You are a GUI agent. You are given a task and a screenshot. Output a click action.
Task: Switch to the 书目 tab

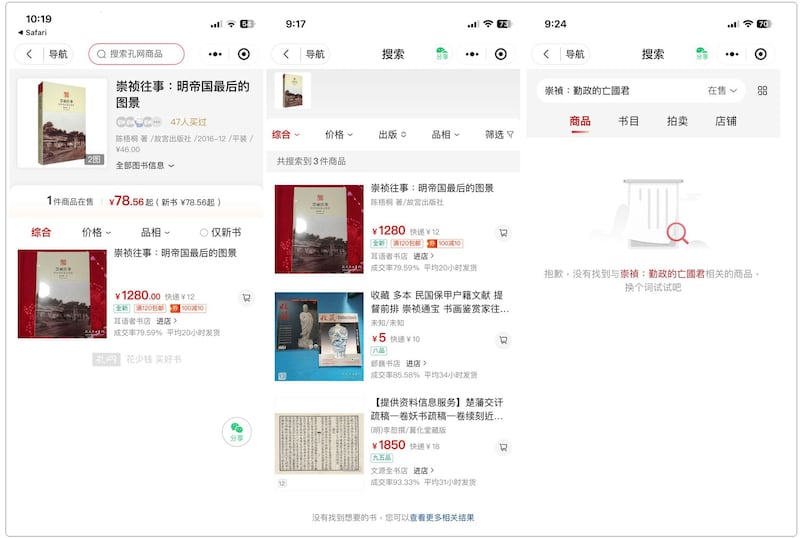[628, 121]
